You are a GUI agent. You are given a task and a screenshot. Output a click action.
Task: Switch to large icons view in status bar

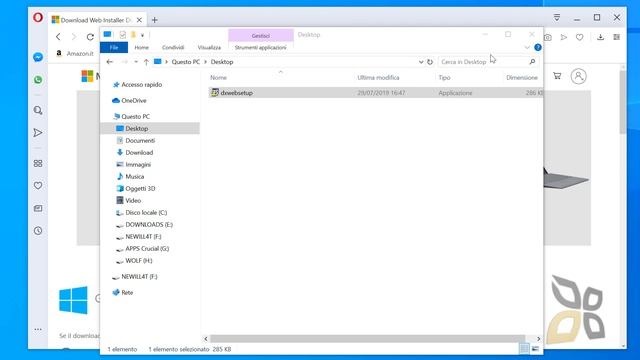point(535,349)
